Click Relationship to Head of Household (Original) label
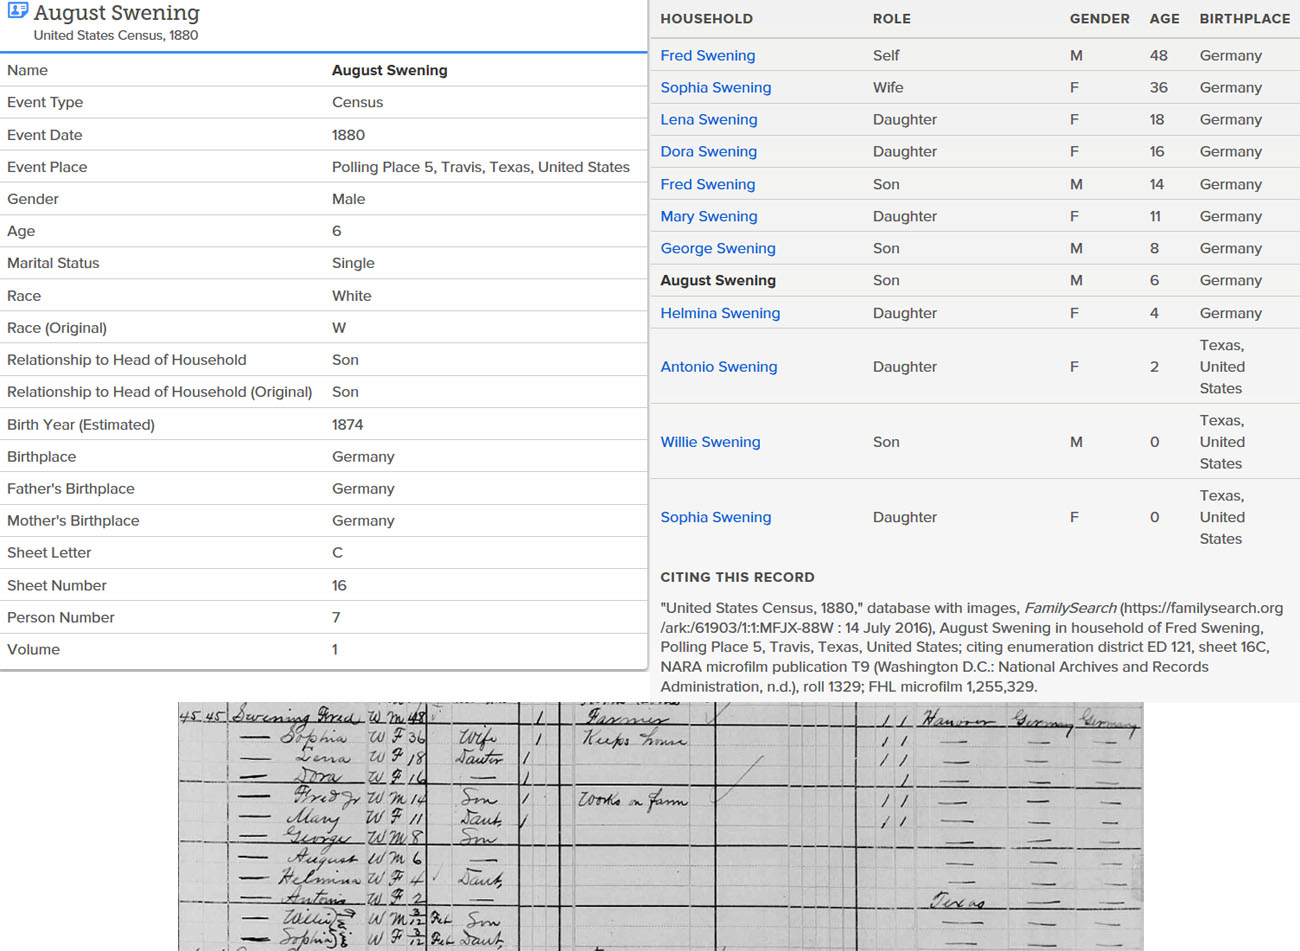The height and width of the screenshot is (951, 1300). point(159,392)
